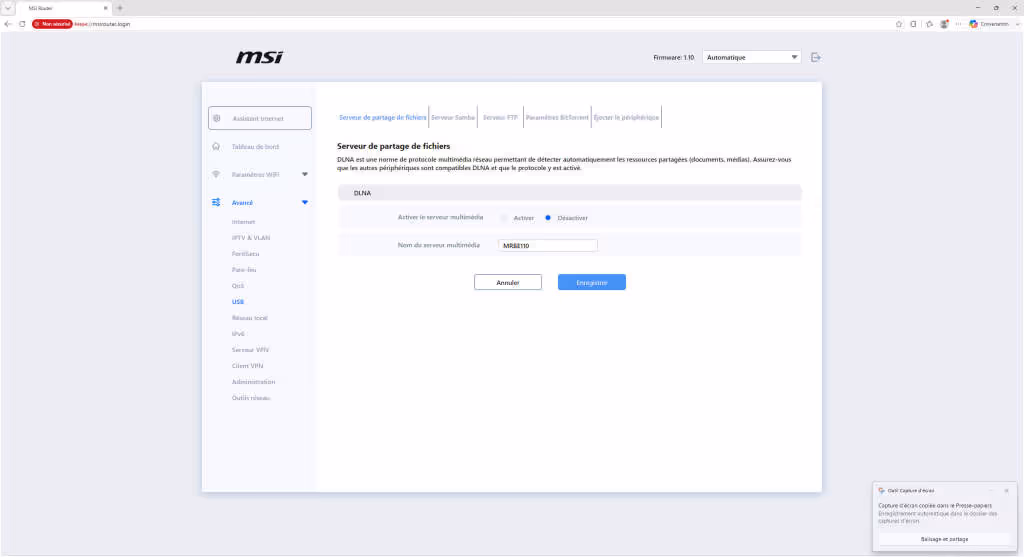
Task: Collapse the Avancé submenu arrow
Action: [304, 202]
